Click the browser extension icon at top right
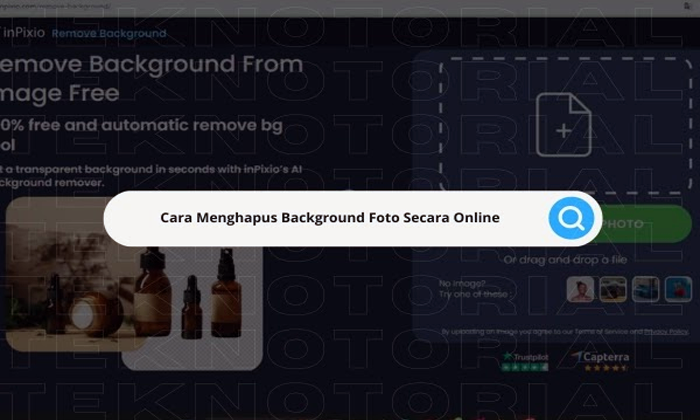 pyautogui.click(x=687, y=6)
